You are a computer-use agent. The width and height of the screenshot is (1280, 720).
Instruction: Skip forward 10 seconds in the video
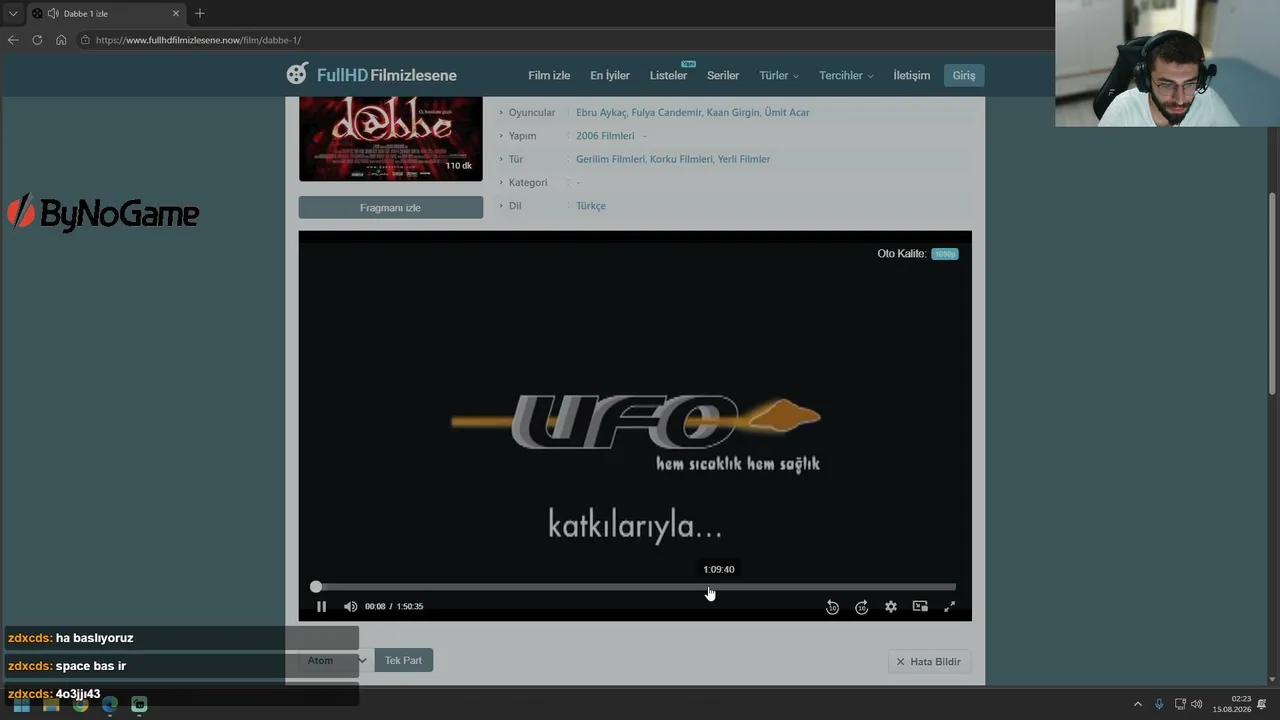[x=862, y=607]
